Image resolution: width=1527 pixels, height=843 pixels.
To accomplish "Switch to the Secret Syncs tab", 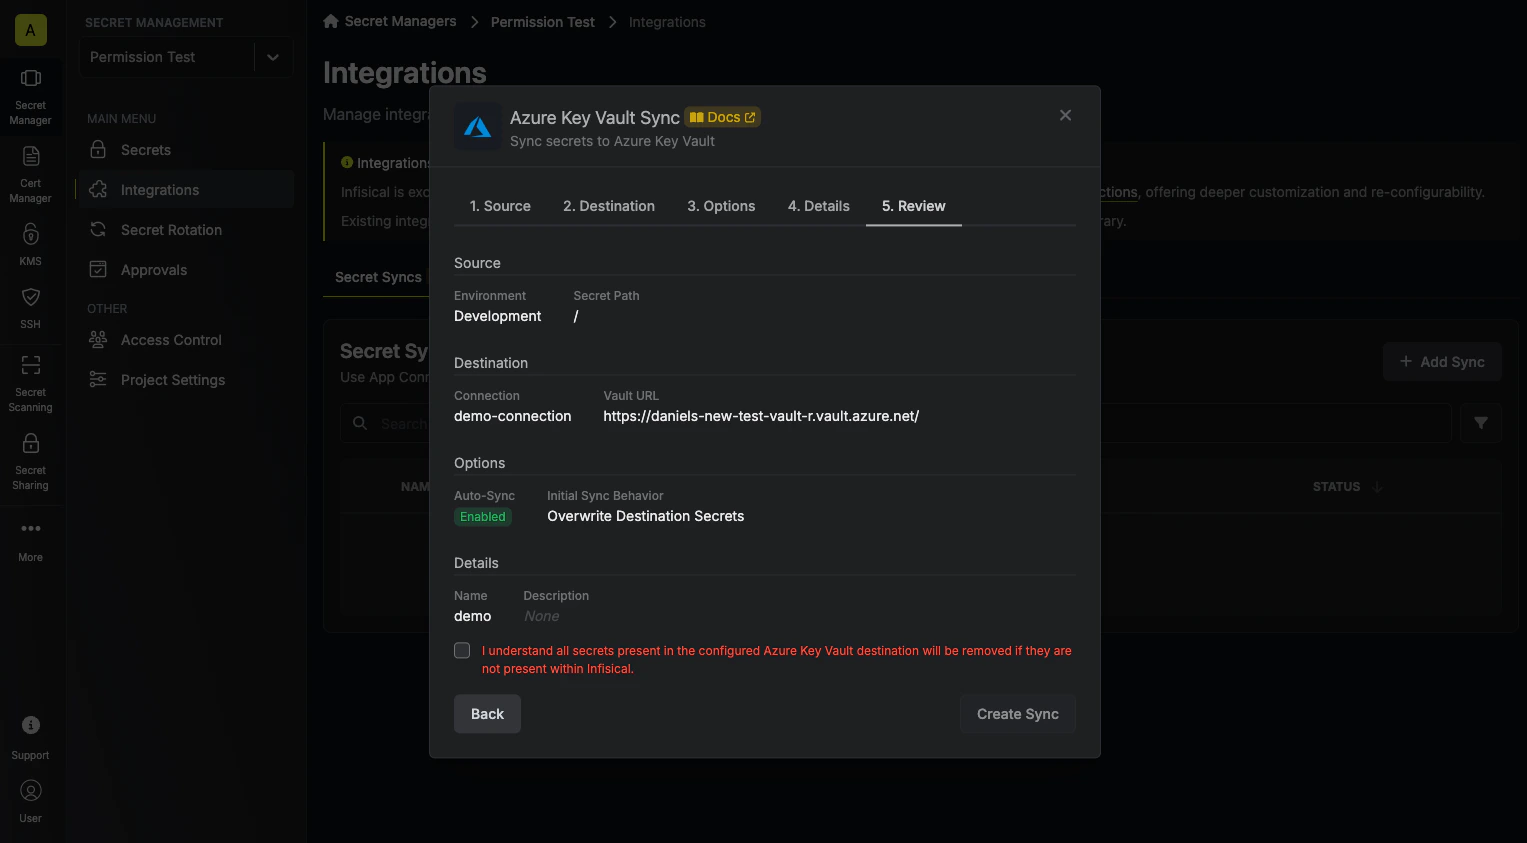I will pos(378,277).
